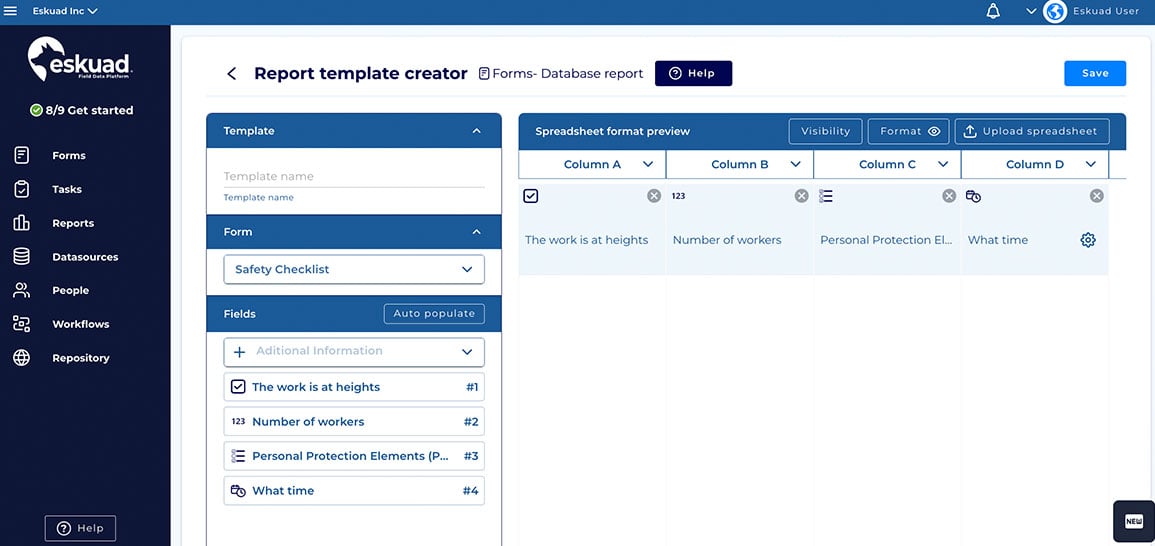The width and height of the screenshot is (1155, 546).
Task: Open the hamburger menu icon
Action: (10, 11)
